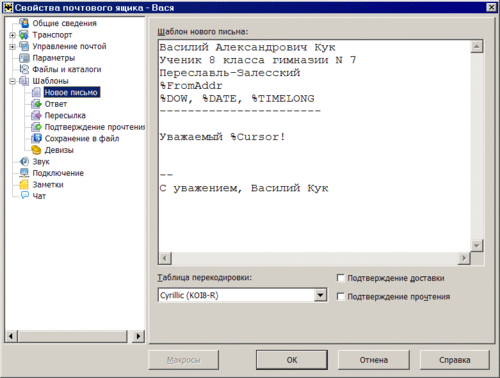Select Файлы и каталоги item

click(67, 69)
